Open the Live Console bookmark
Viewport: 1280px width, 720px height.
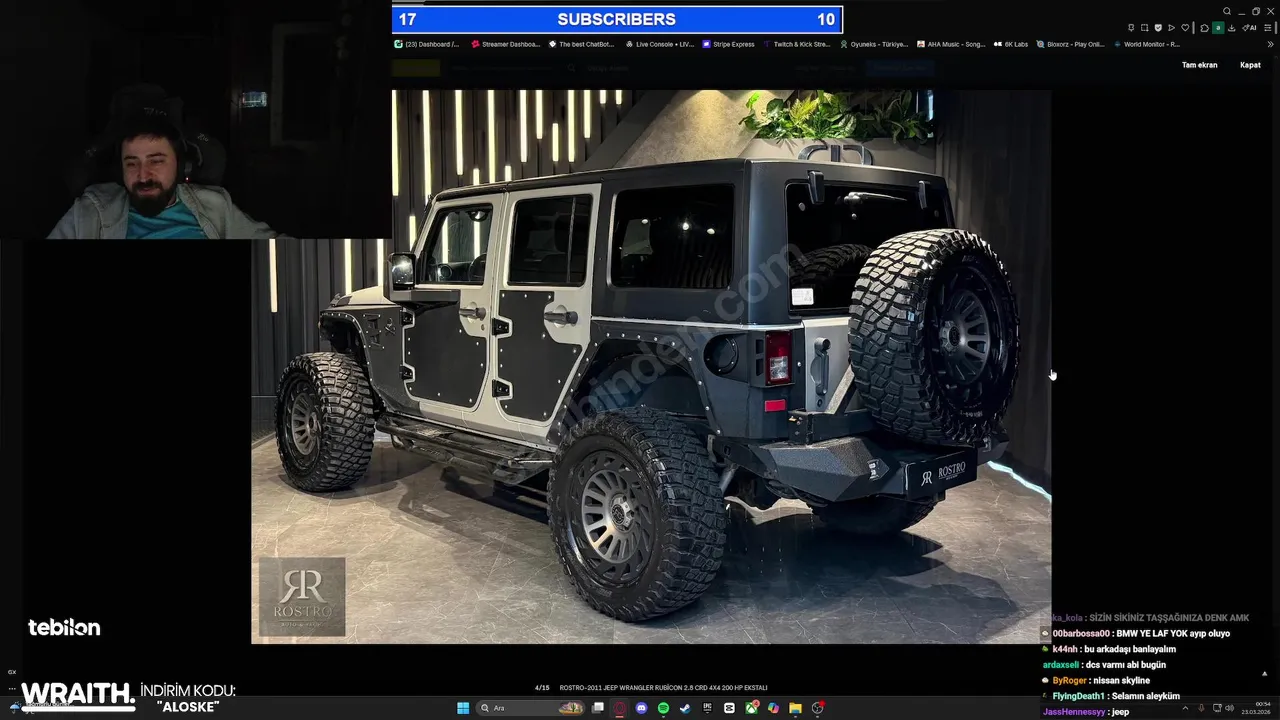pyautogui.click(x=660, y=44)
